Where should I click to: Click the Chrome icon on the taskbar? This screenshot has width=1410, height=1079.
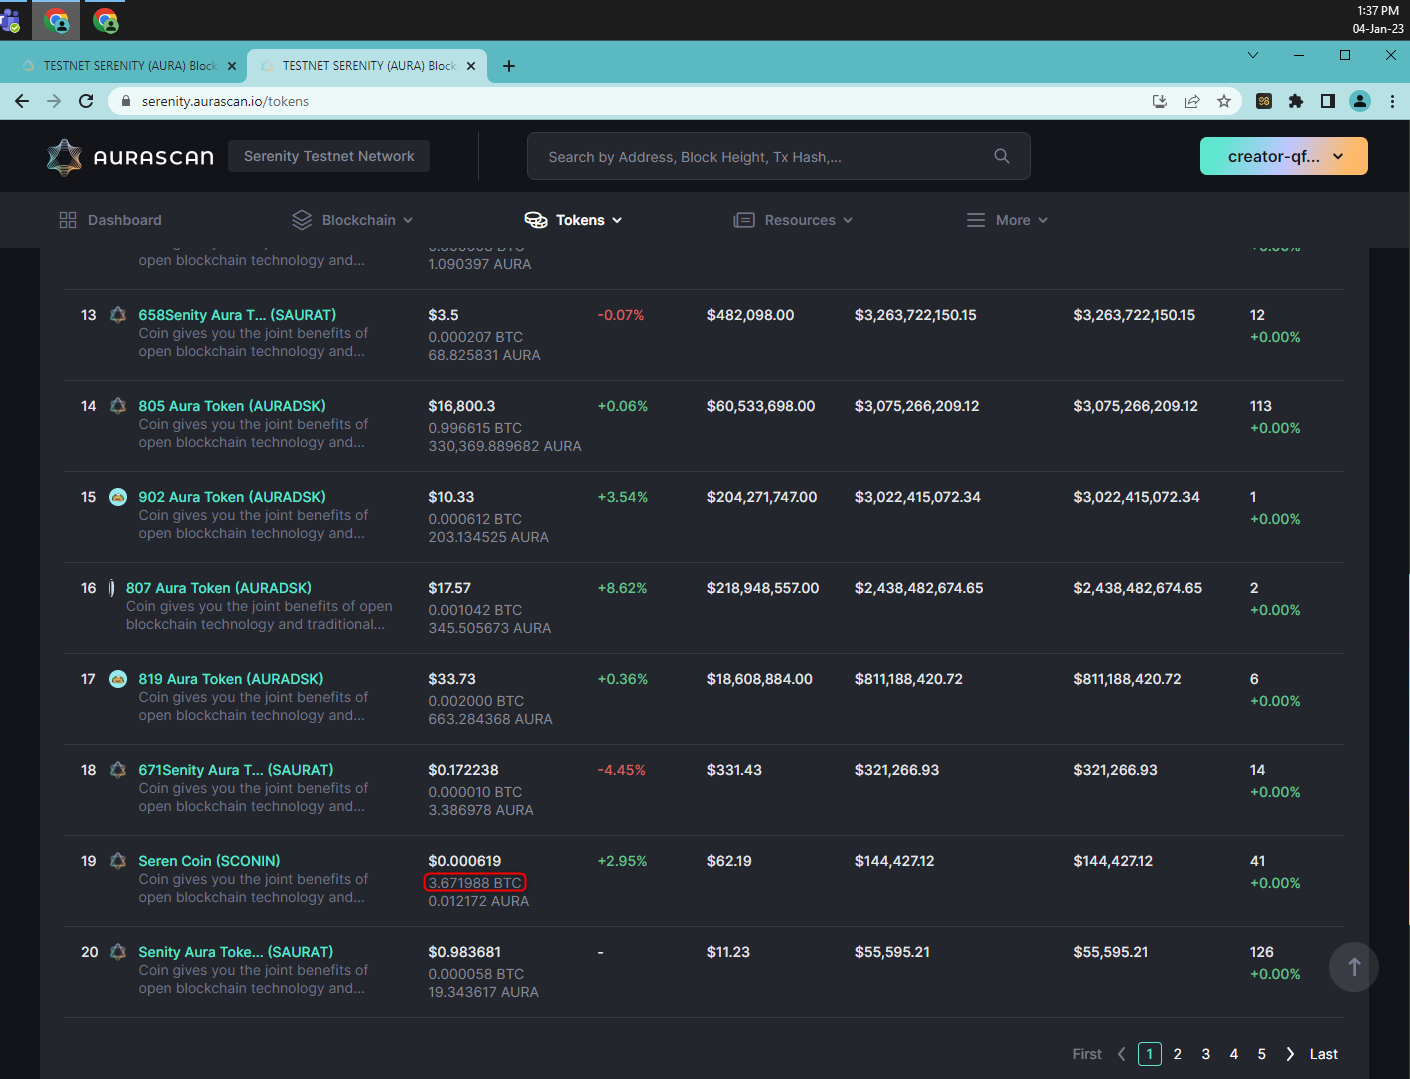56,20
